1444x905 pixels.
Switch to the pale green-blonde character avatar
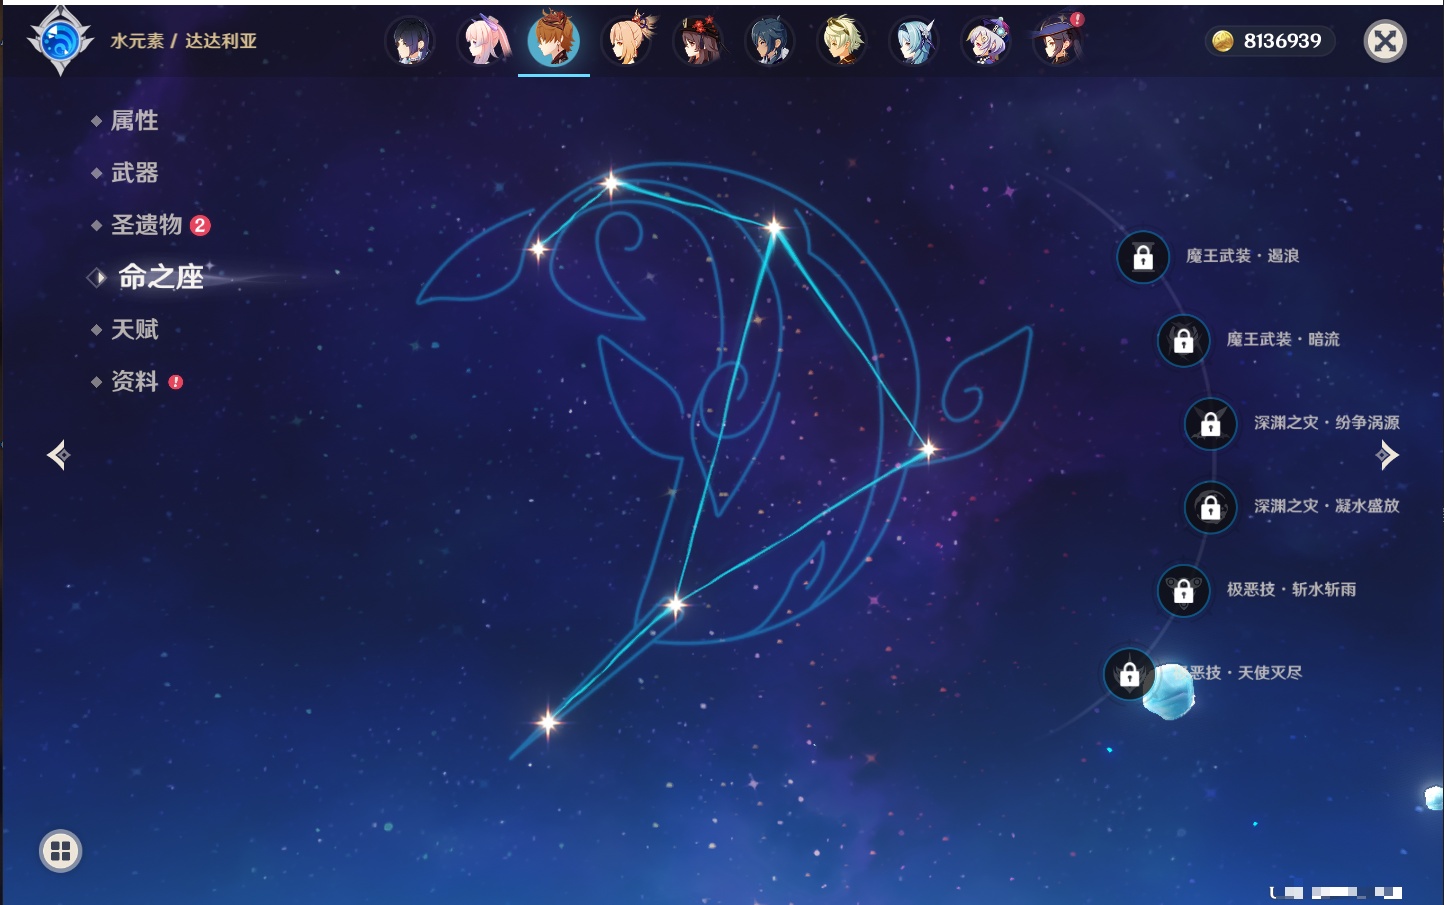point(842,42)
